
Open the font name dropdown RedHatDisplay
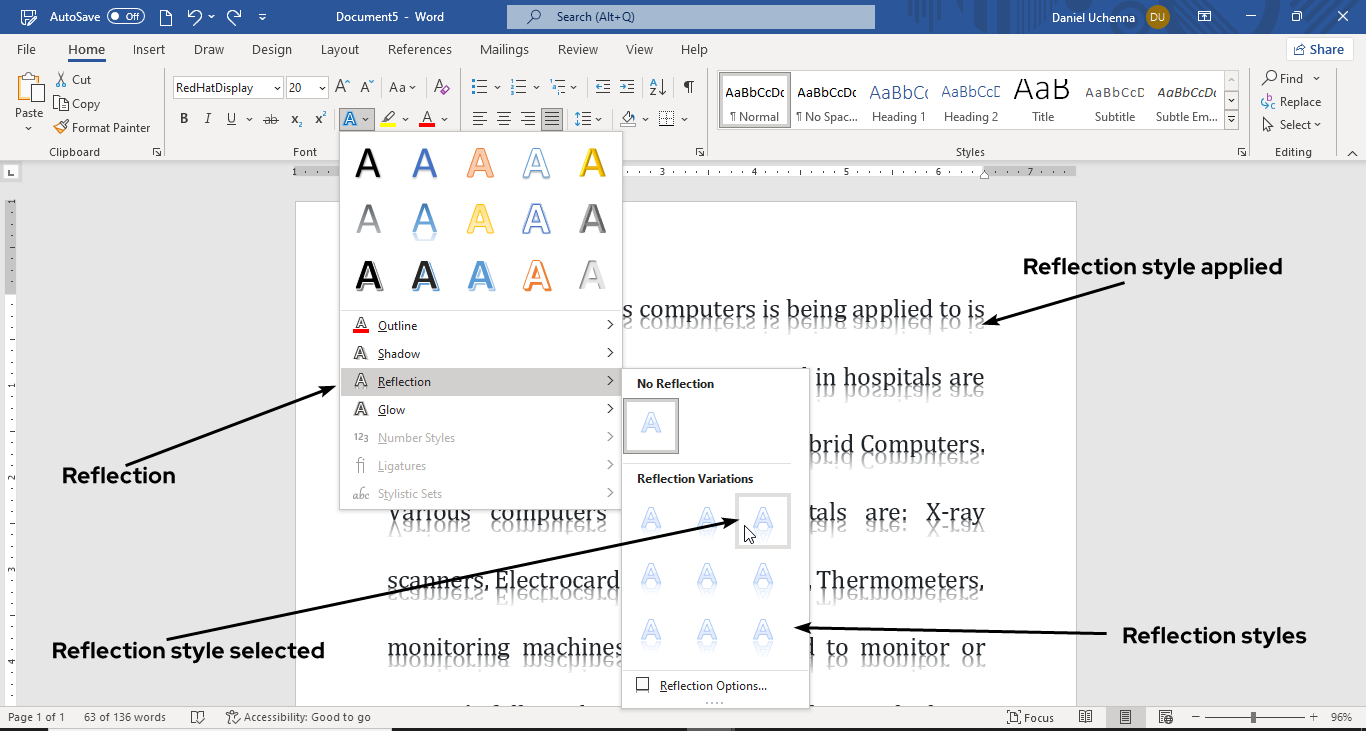click(277, 88)
